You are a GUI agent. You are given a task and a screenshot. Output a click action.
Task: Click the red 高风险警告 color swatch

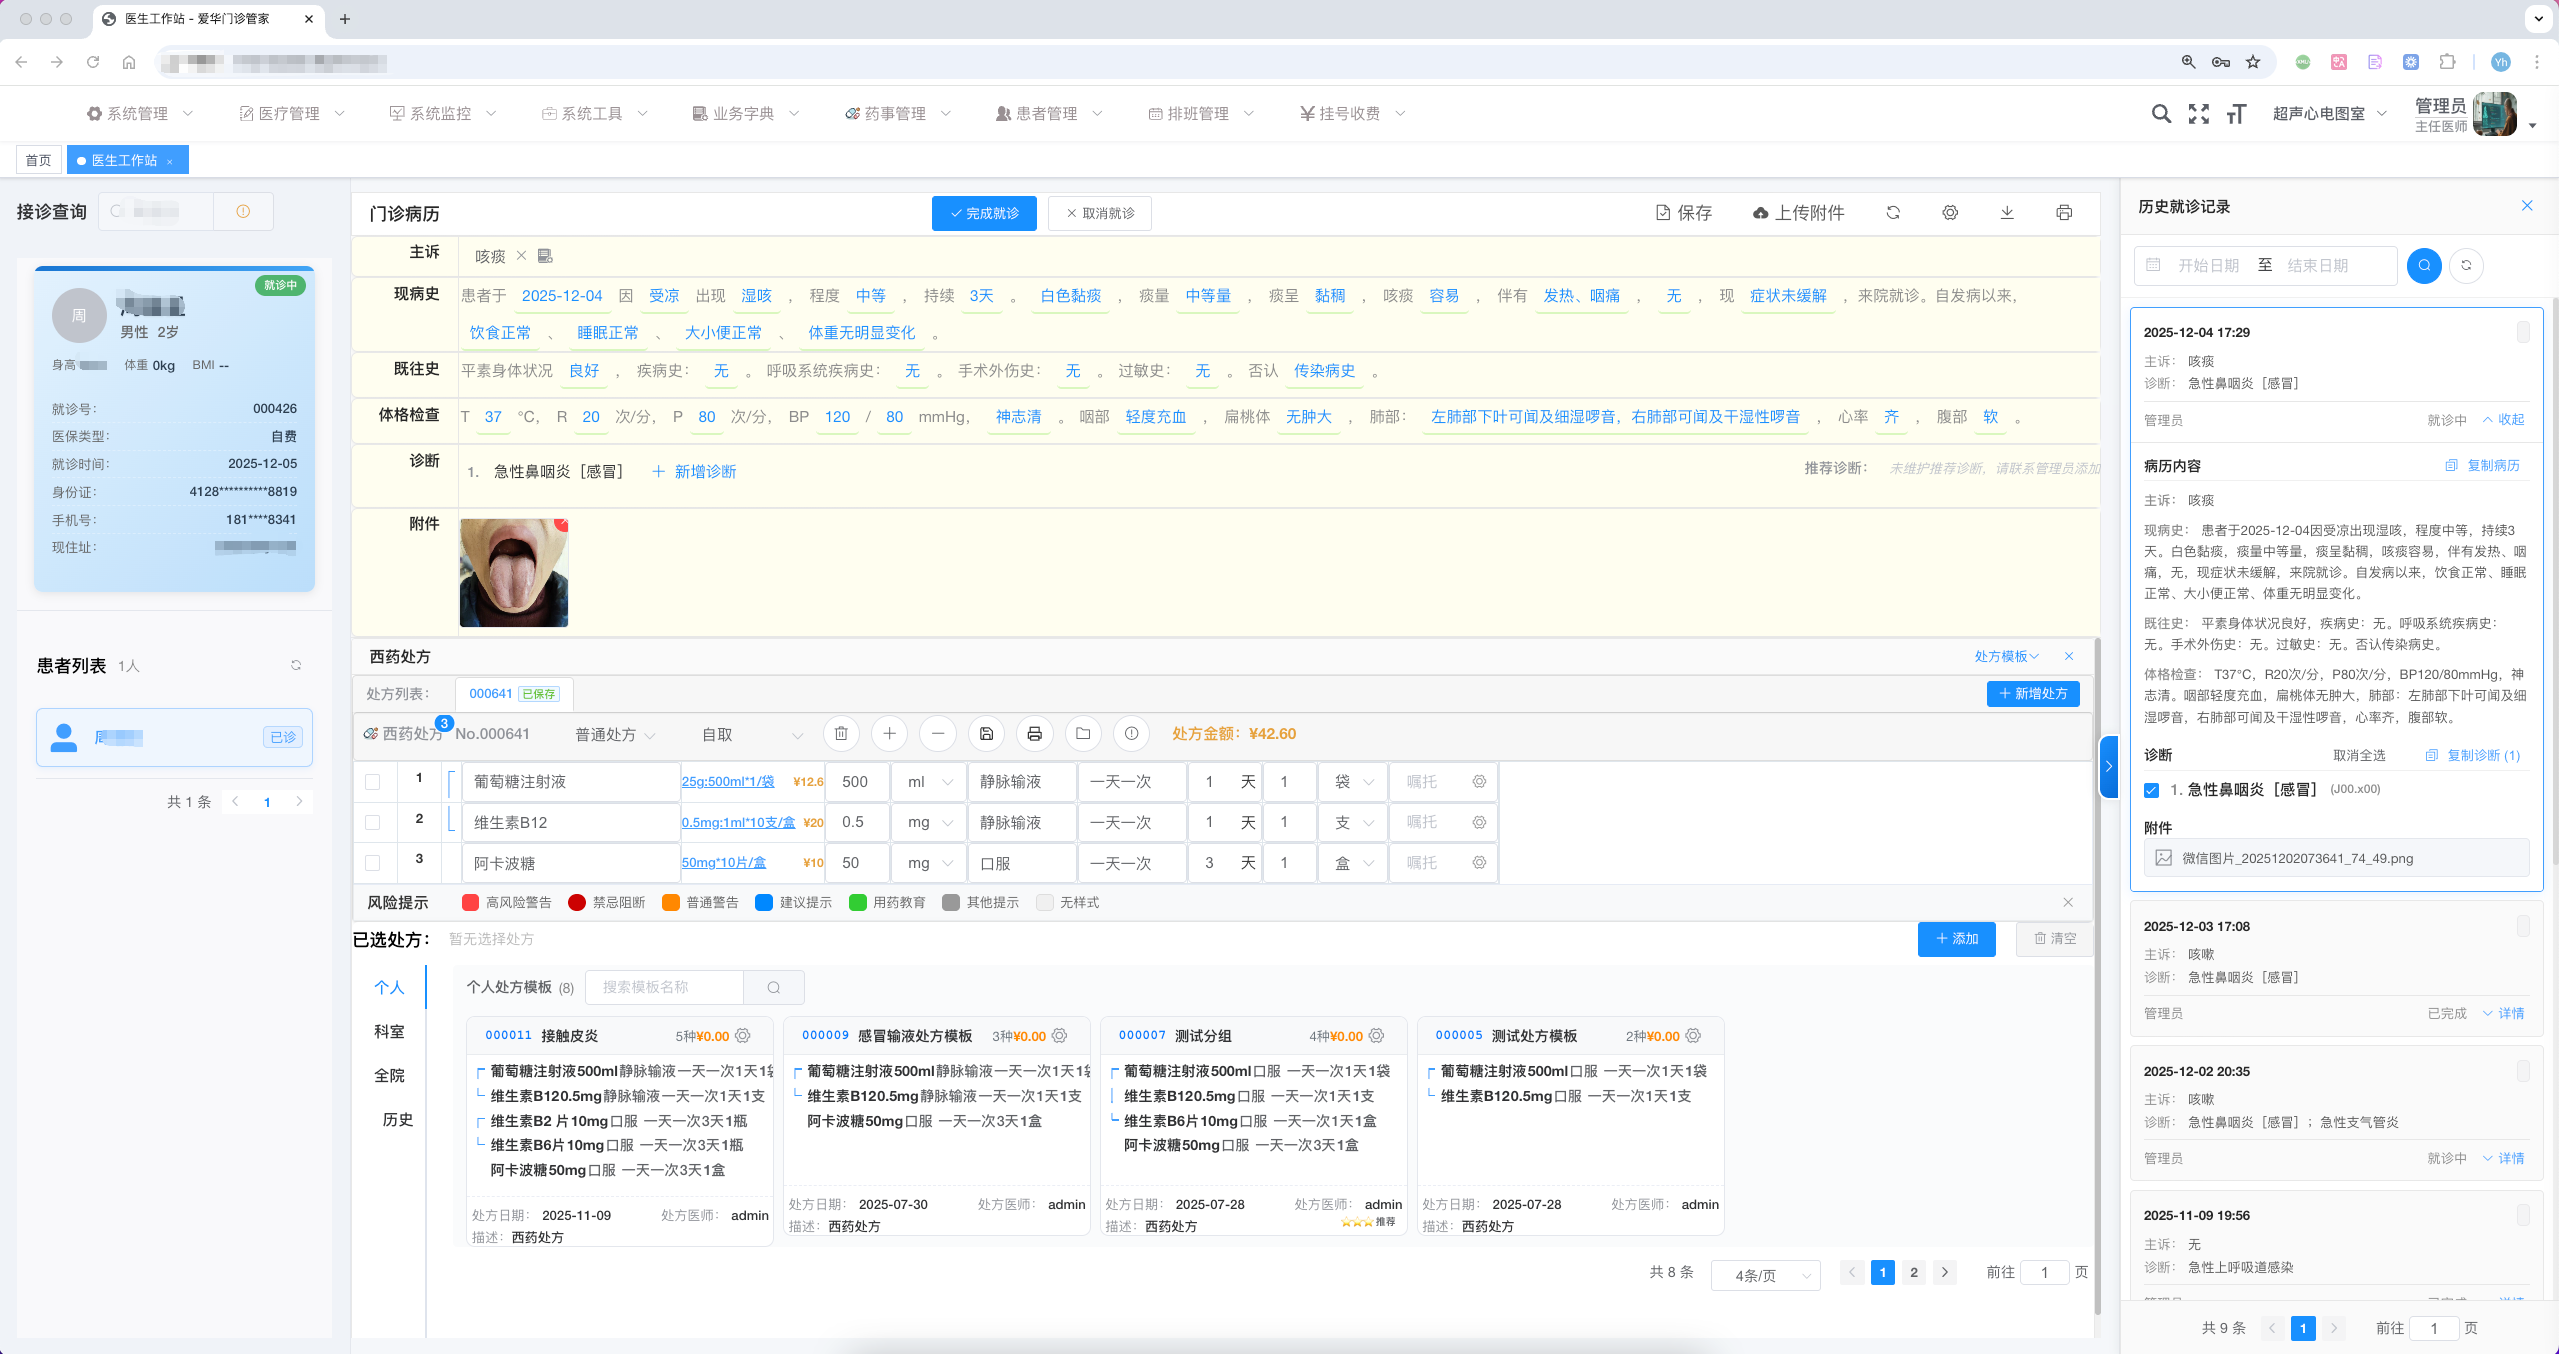(x=470, y=903)
